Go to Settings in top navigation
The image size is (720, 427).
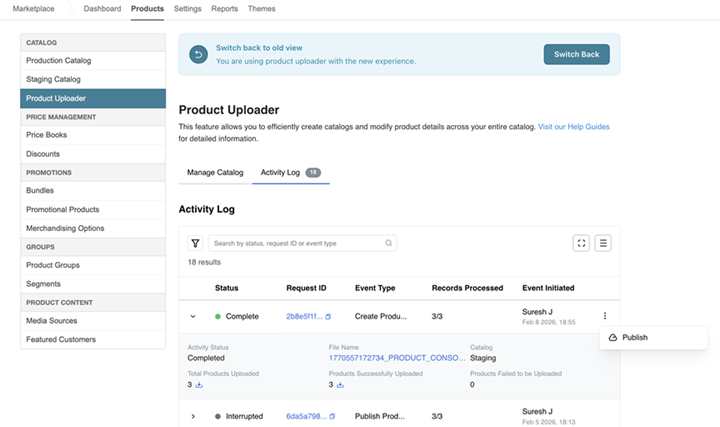click(x=187, y=8)
